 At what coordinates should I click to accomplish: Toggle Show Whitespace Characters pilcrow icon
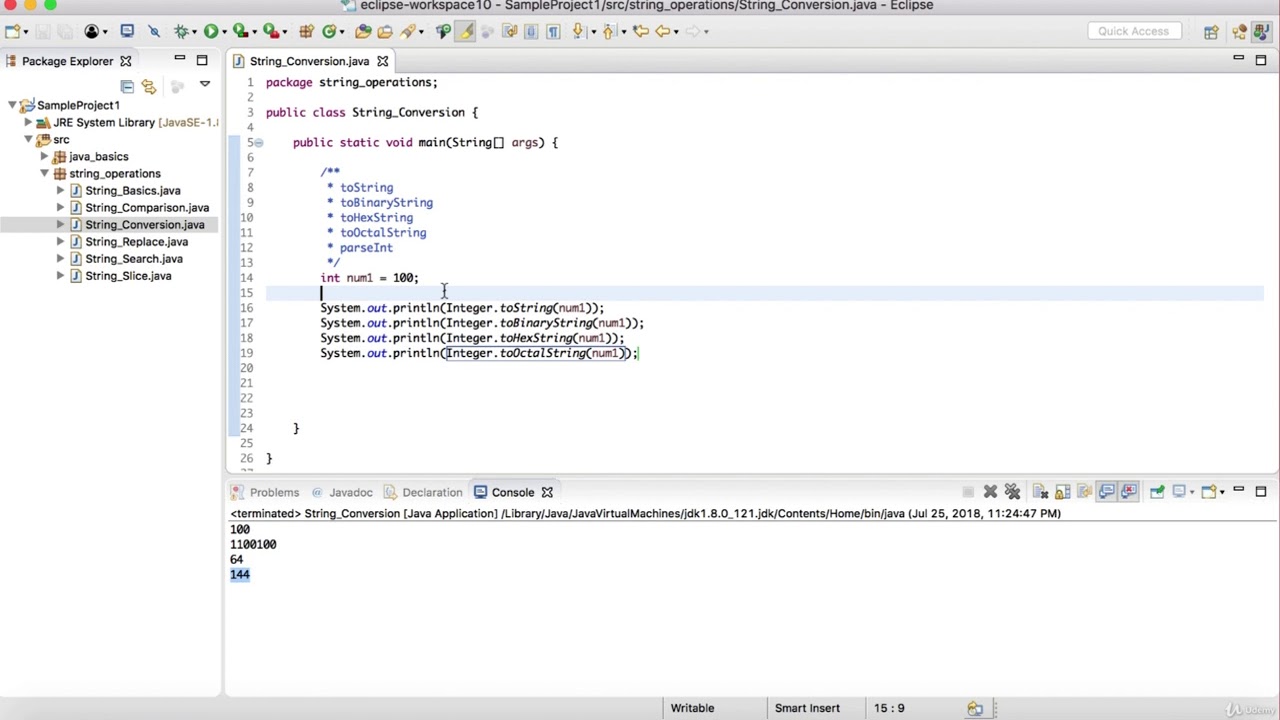(x=554, y=31)
